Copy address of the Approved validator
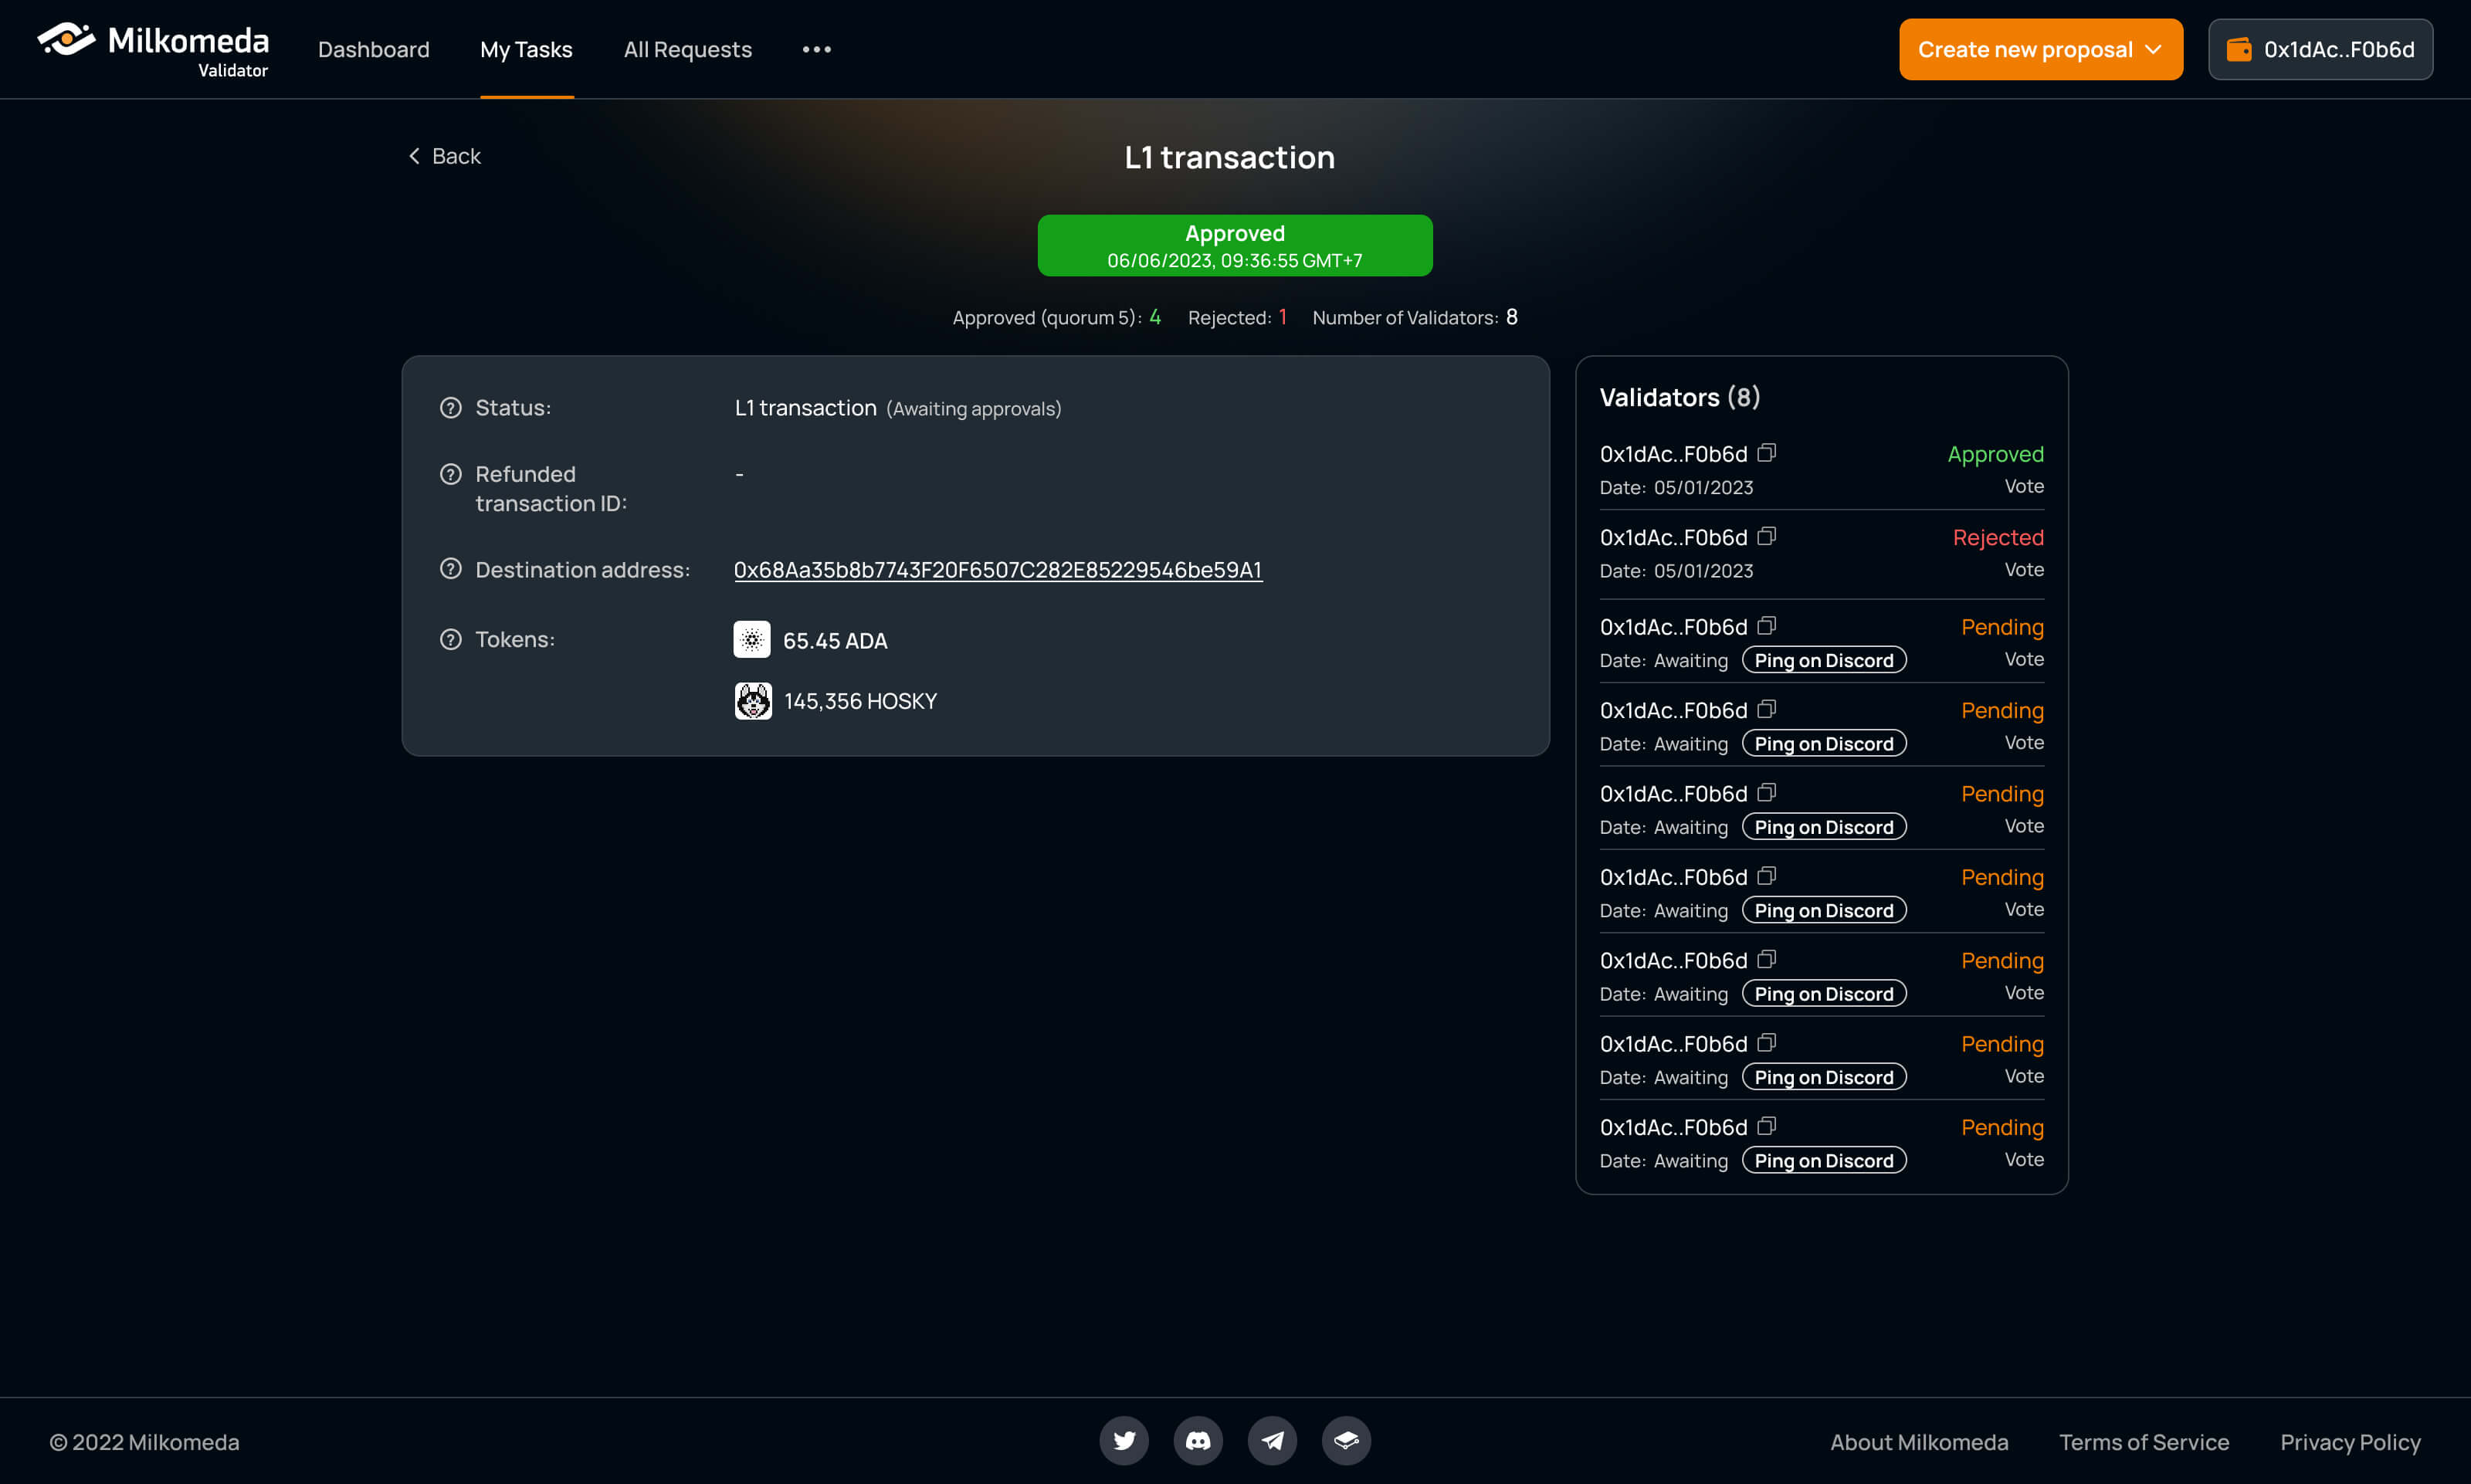2471x1484 pixels. (x=1767, y=453)
